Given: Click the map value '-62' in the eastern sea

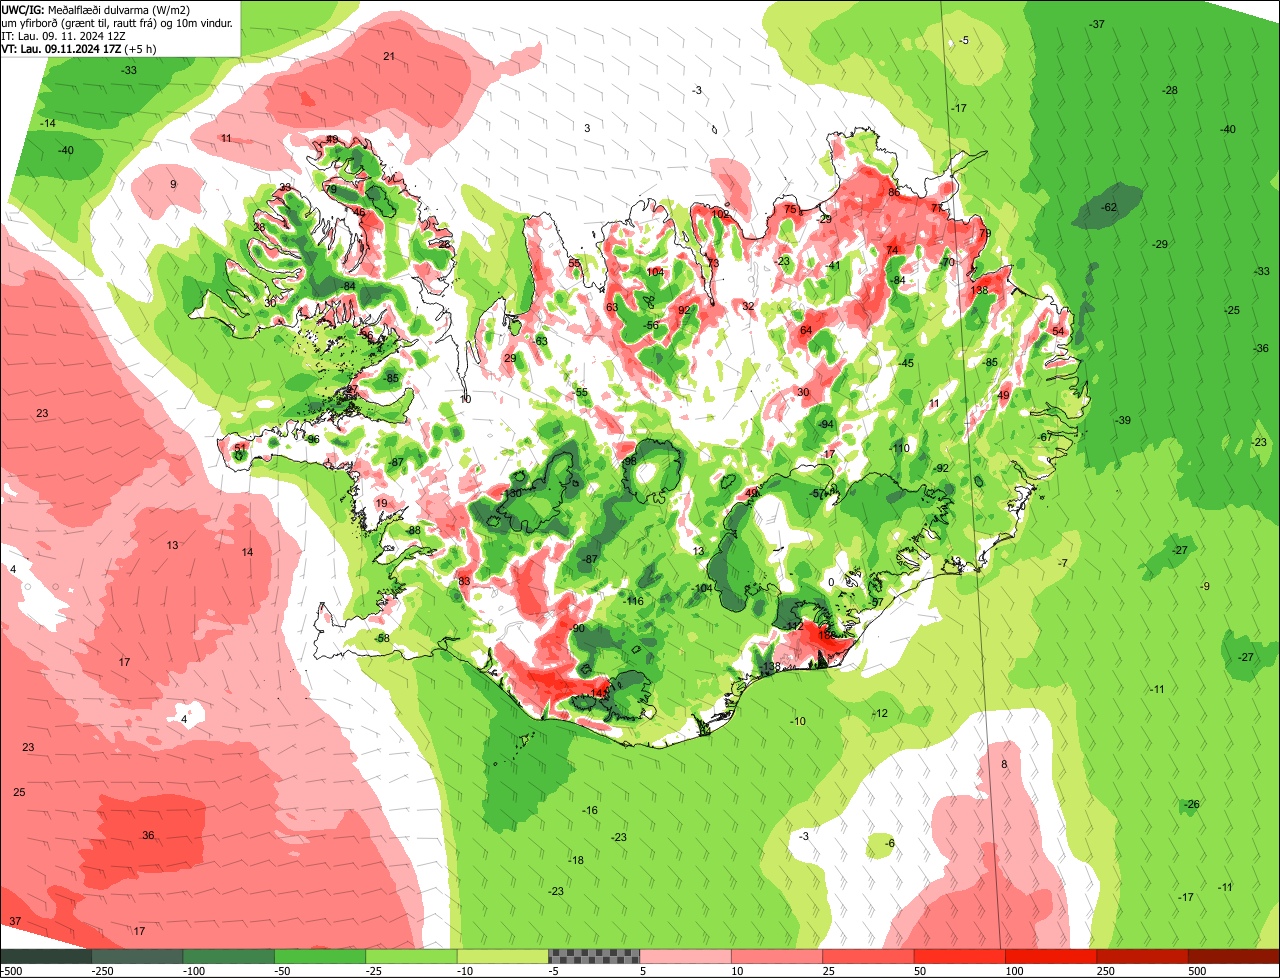Looking at the screenshot, I should click(x=1108, y=207).
